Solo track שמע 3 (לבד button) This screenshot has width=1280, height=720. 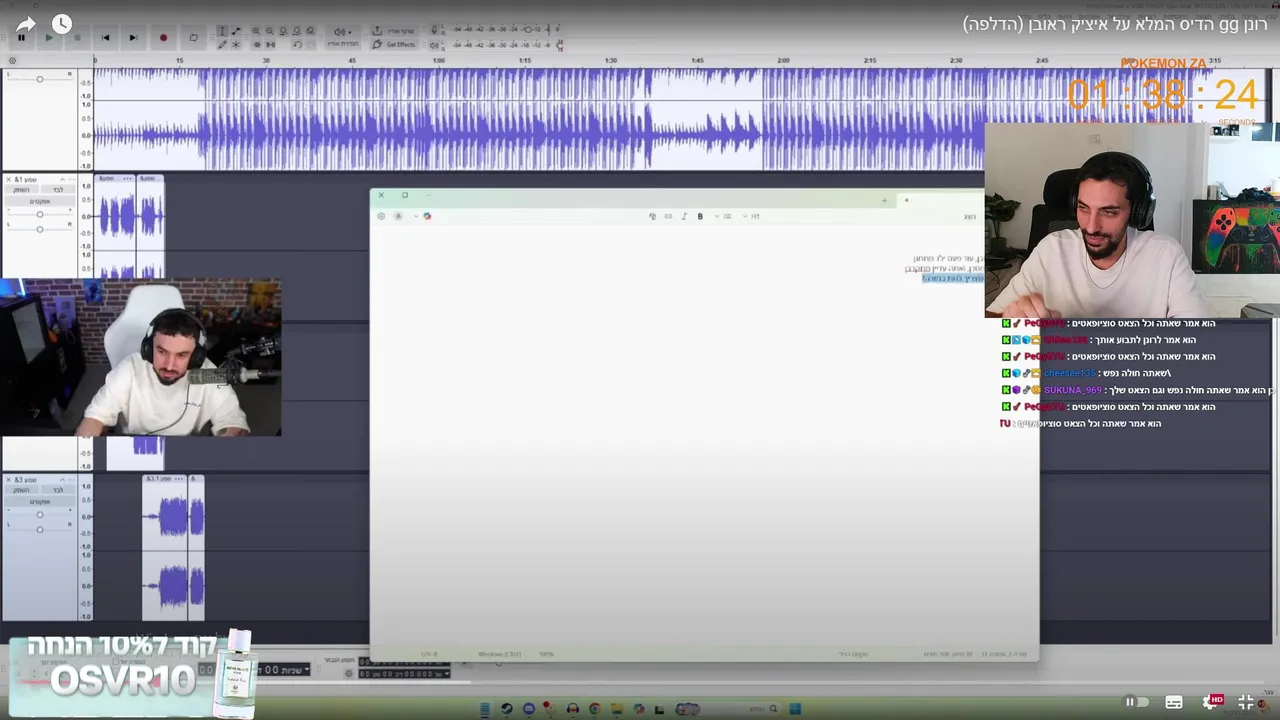click(x=58, y=490)
